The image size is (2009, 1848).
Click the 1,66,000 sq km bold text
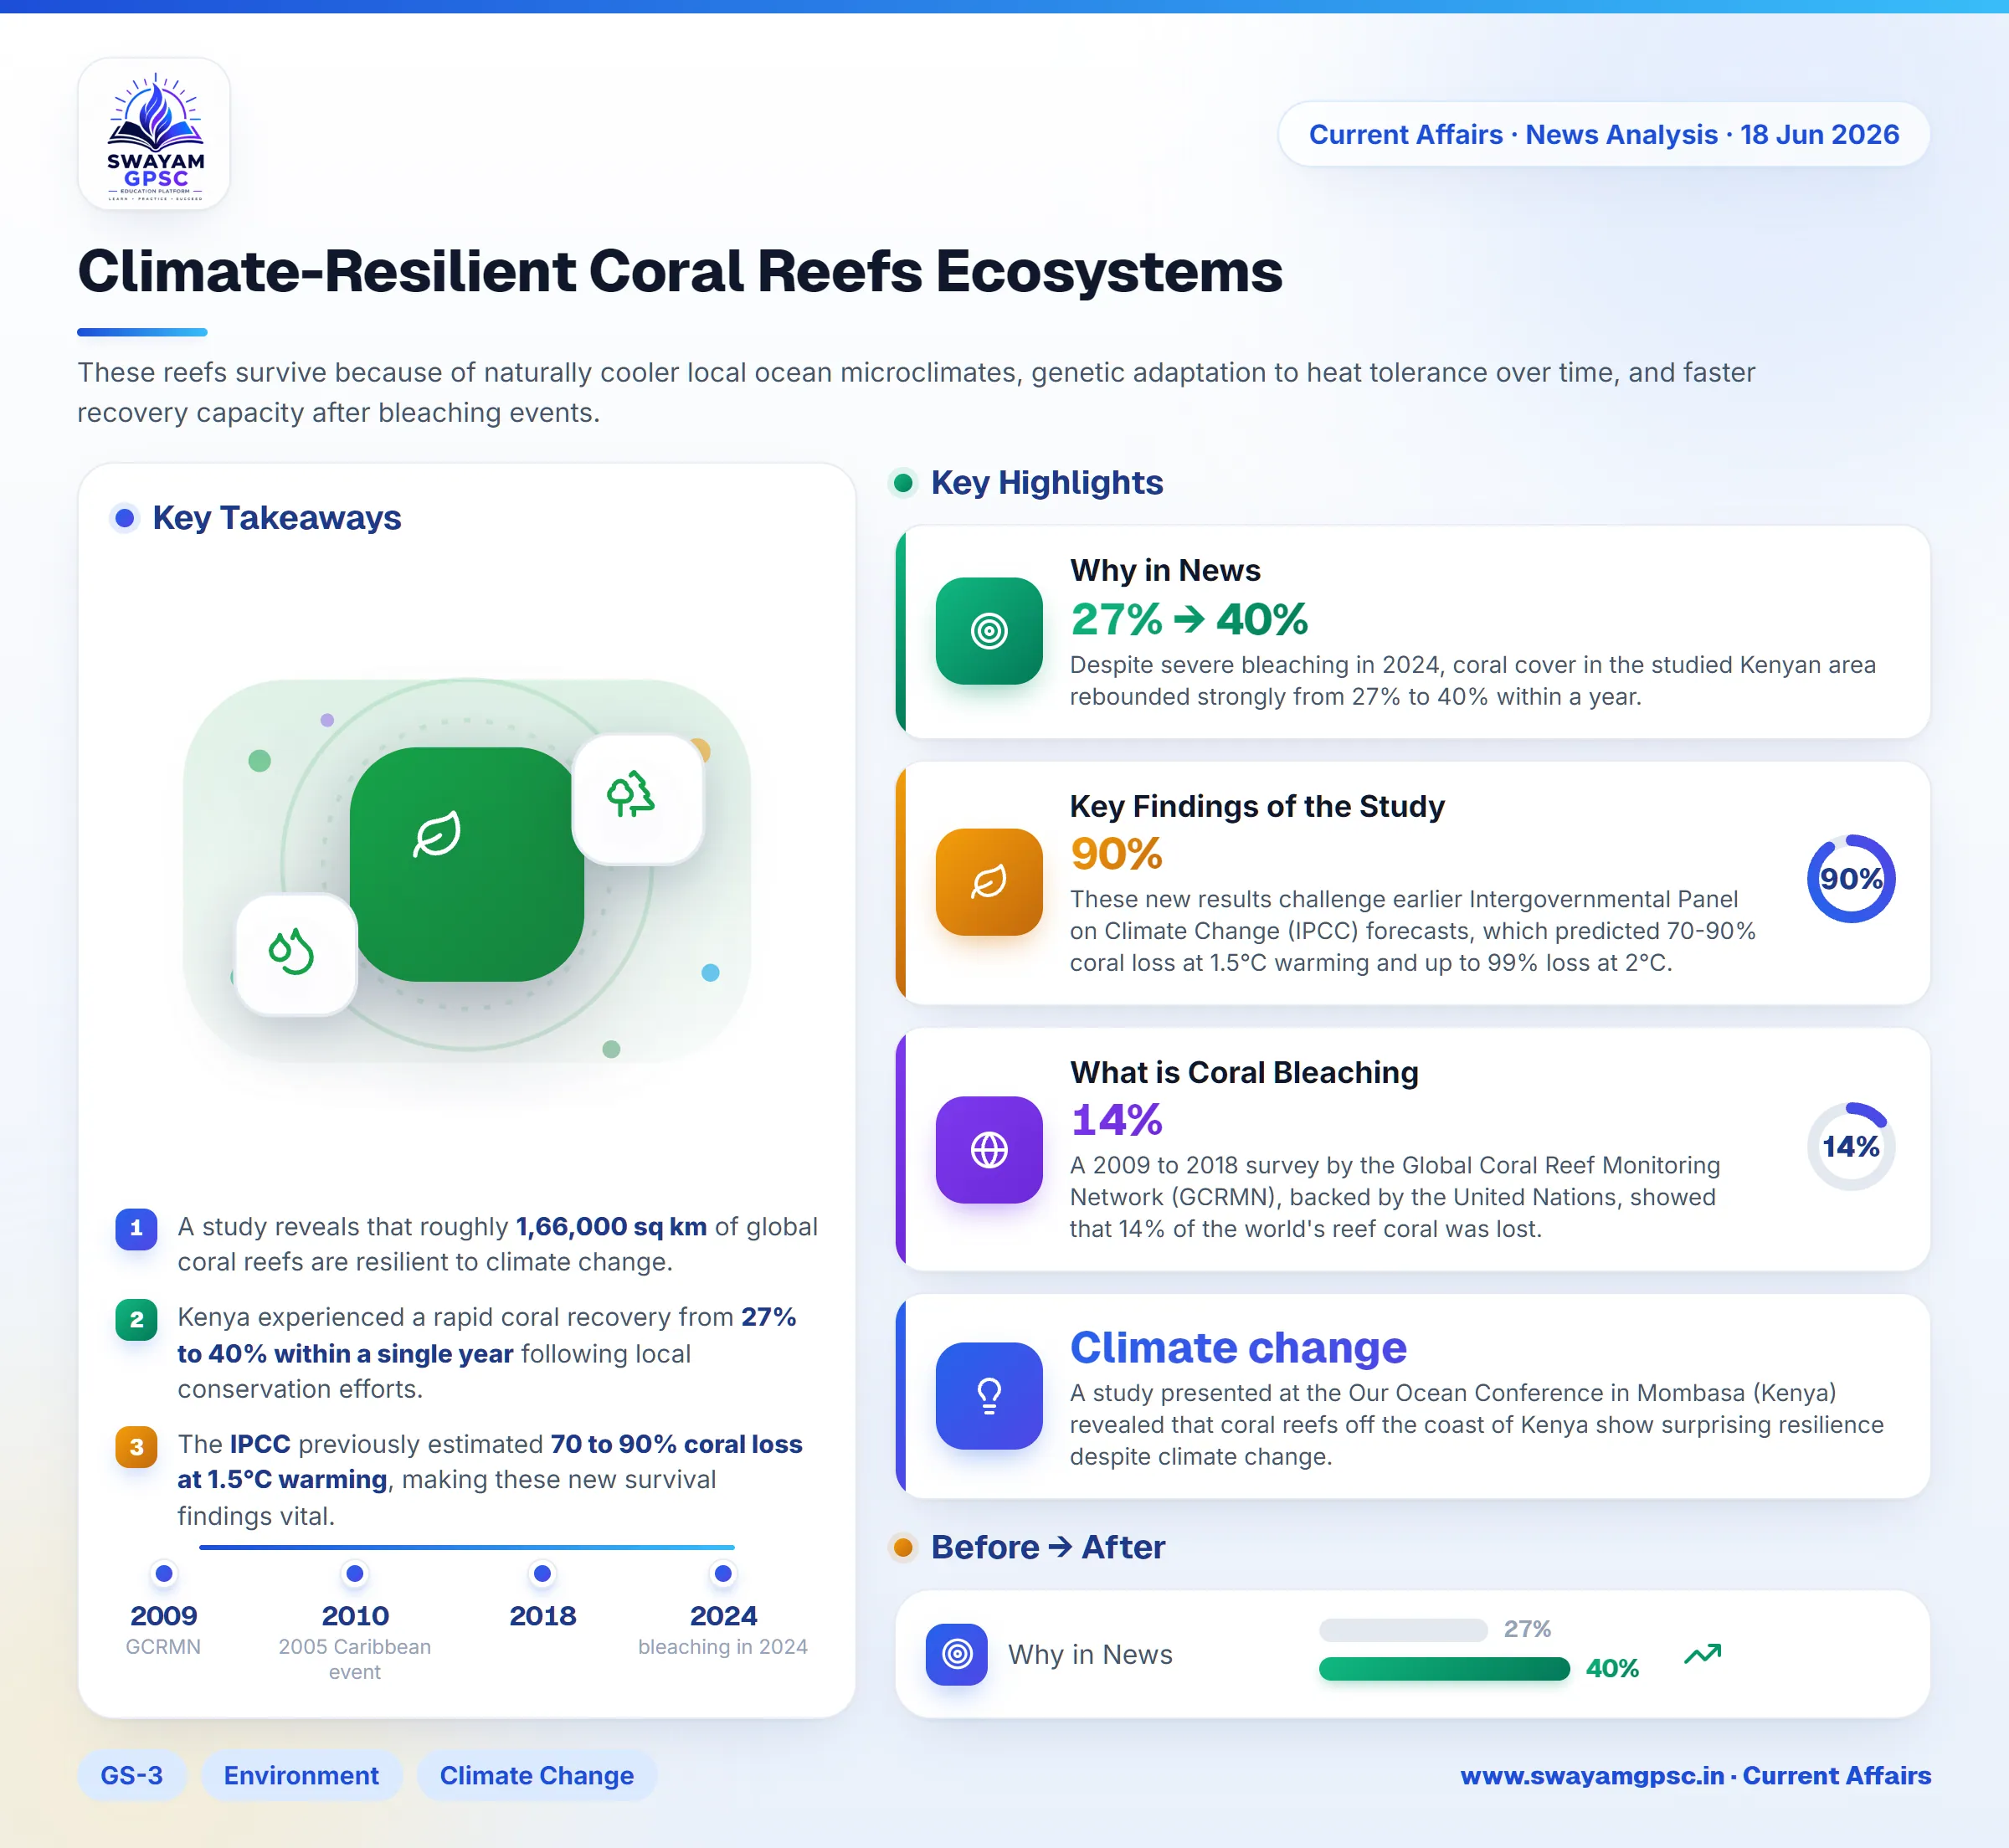tap(611, 1228)
